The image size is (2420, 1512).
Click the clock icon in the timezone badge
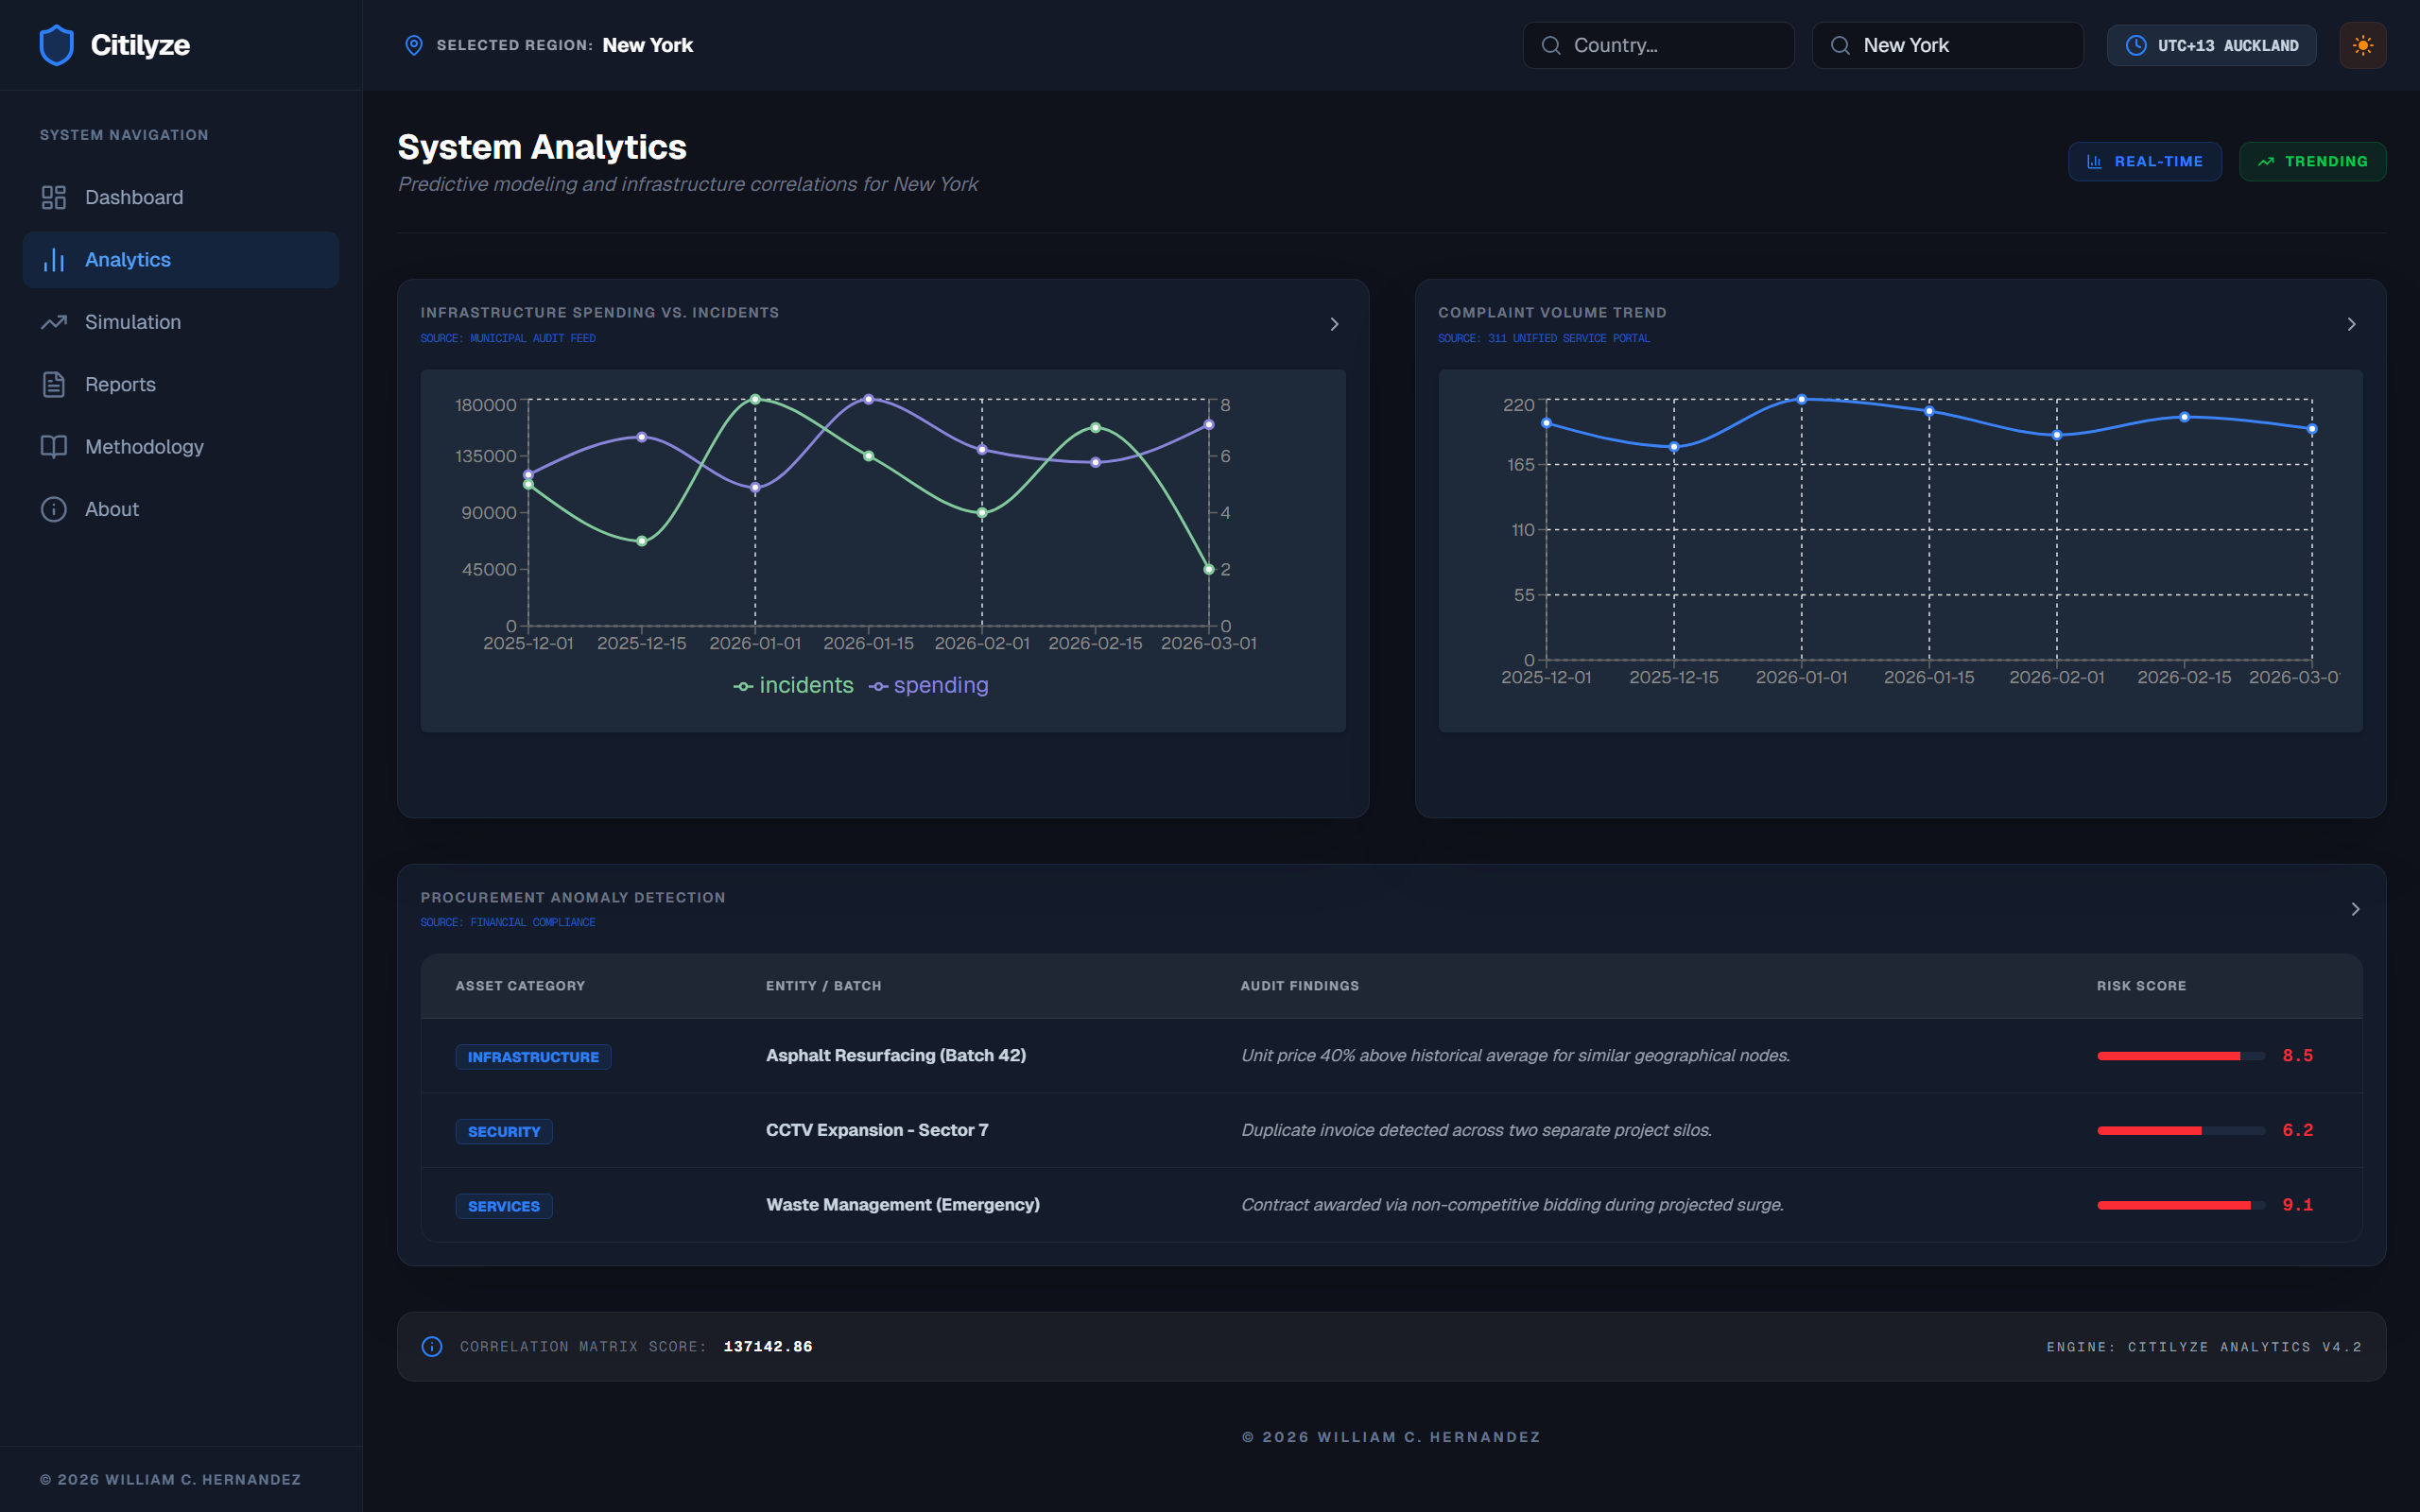click(2135, 45)
